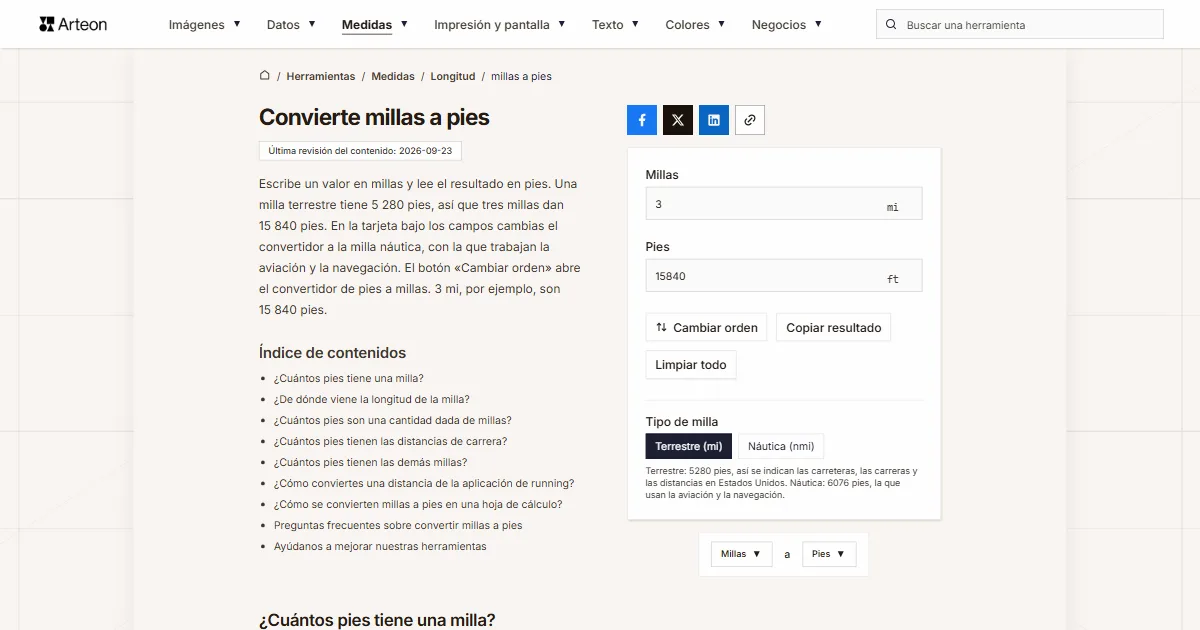This screenshot has height=630, width=1200.
Task: Jump to pies en cantidad dada de millas
Action: pyautogui.click(x=393, y=420)
